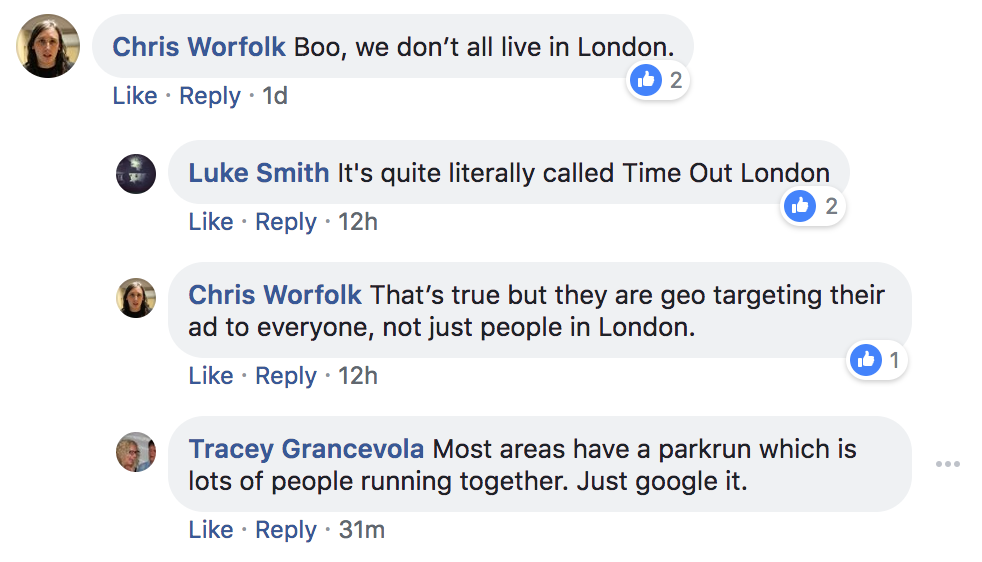Image resolution: width=982 pixels, height=562 pixels.
Task: Reply to Tracey Grancevola's parkrun comment
Action: (x=286, y=529)
